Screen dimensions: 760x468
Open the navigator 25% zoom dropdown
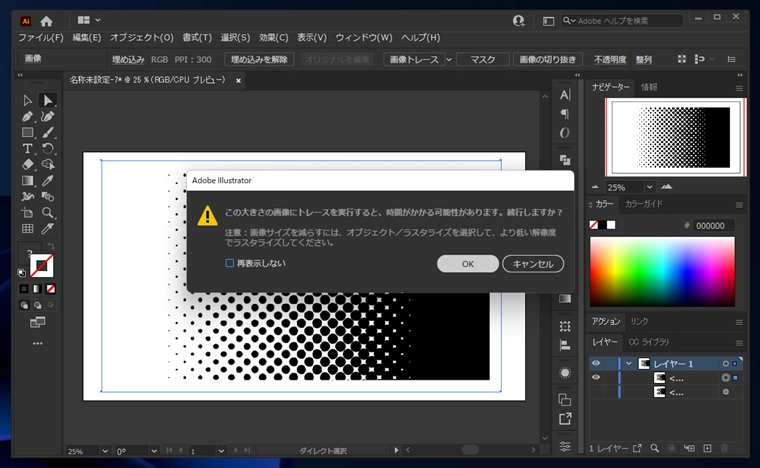[x=649, y=187]
